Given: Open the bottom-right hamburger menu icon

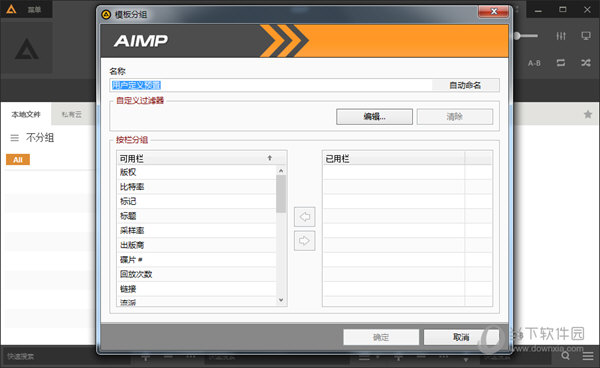Looking at the screenshot, I should [588, 356].
